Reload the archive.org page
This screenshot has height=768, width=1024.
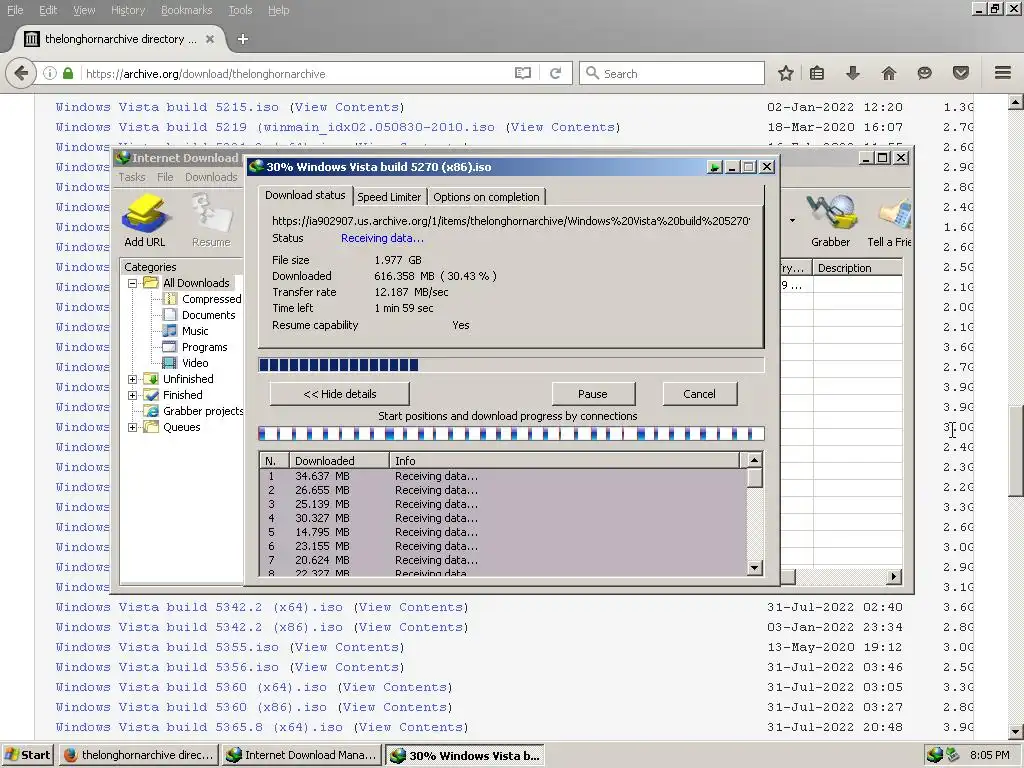coord(555,73)
